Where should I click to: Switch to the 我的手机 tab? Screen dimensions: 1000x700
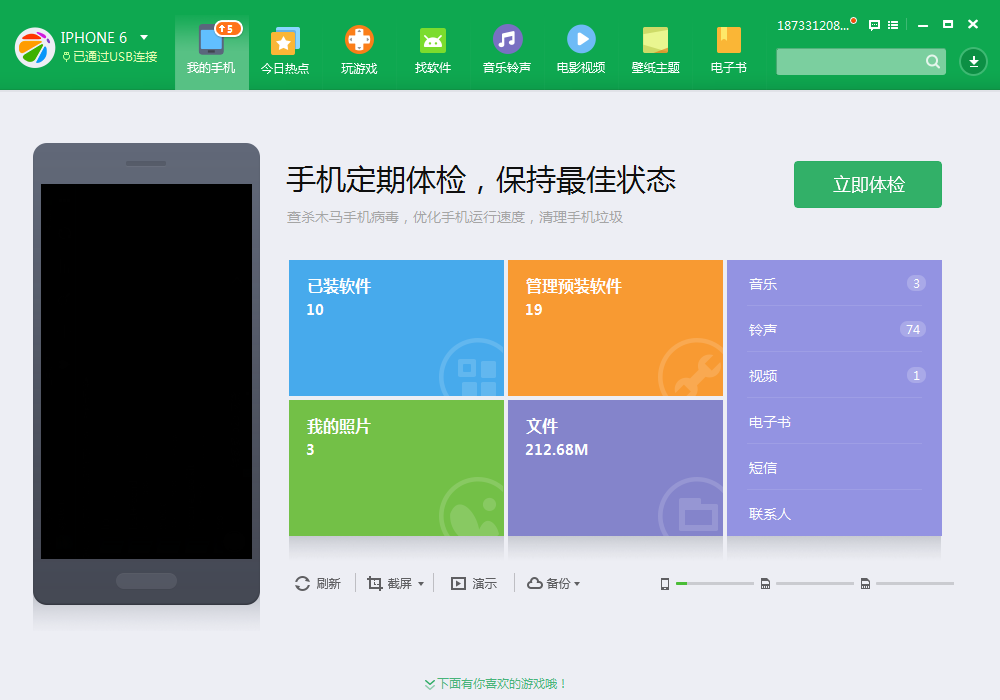[211, 50]
